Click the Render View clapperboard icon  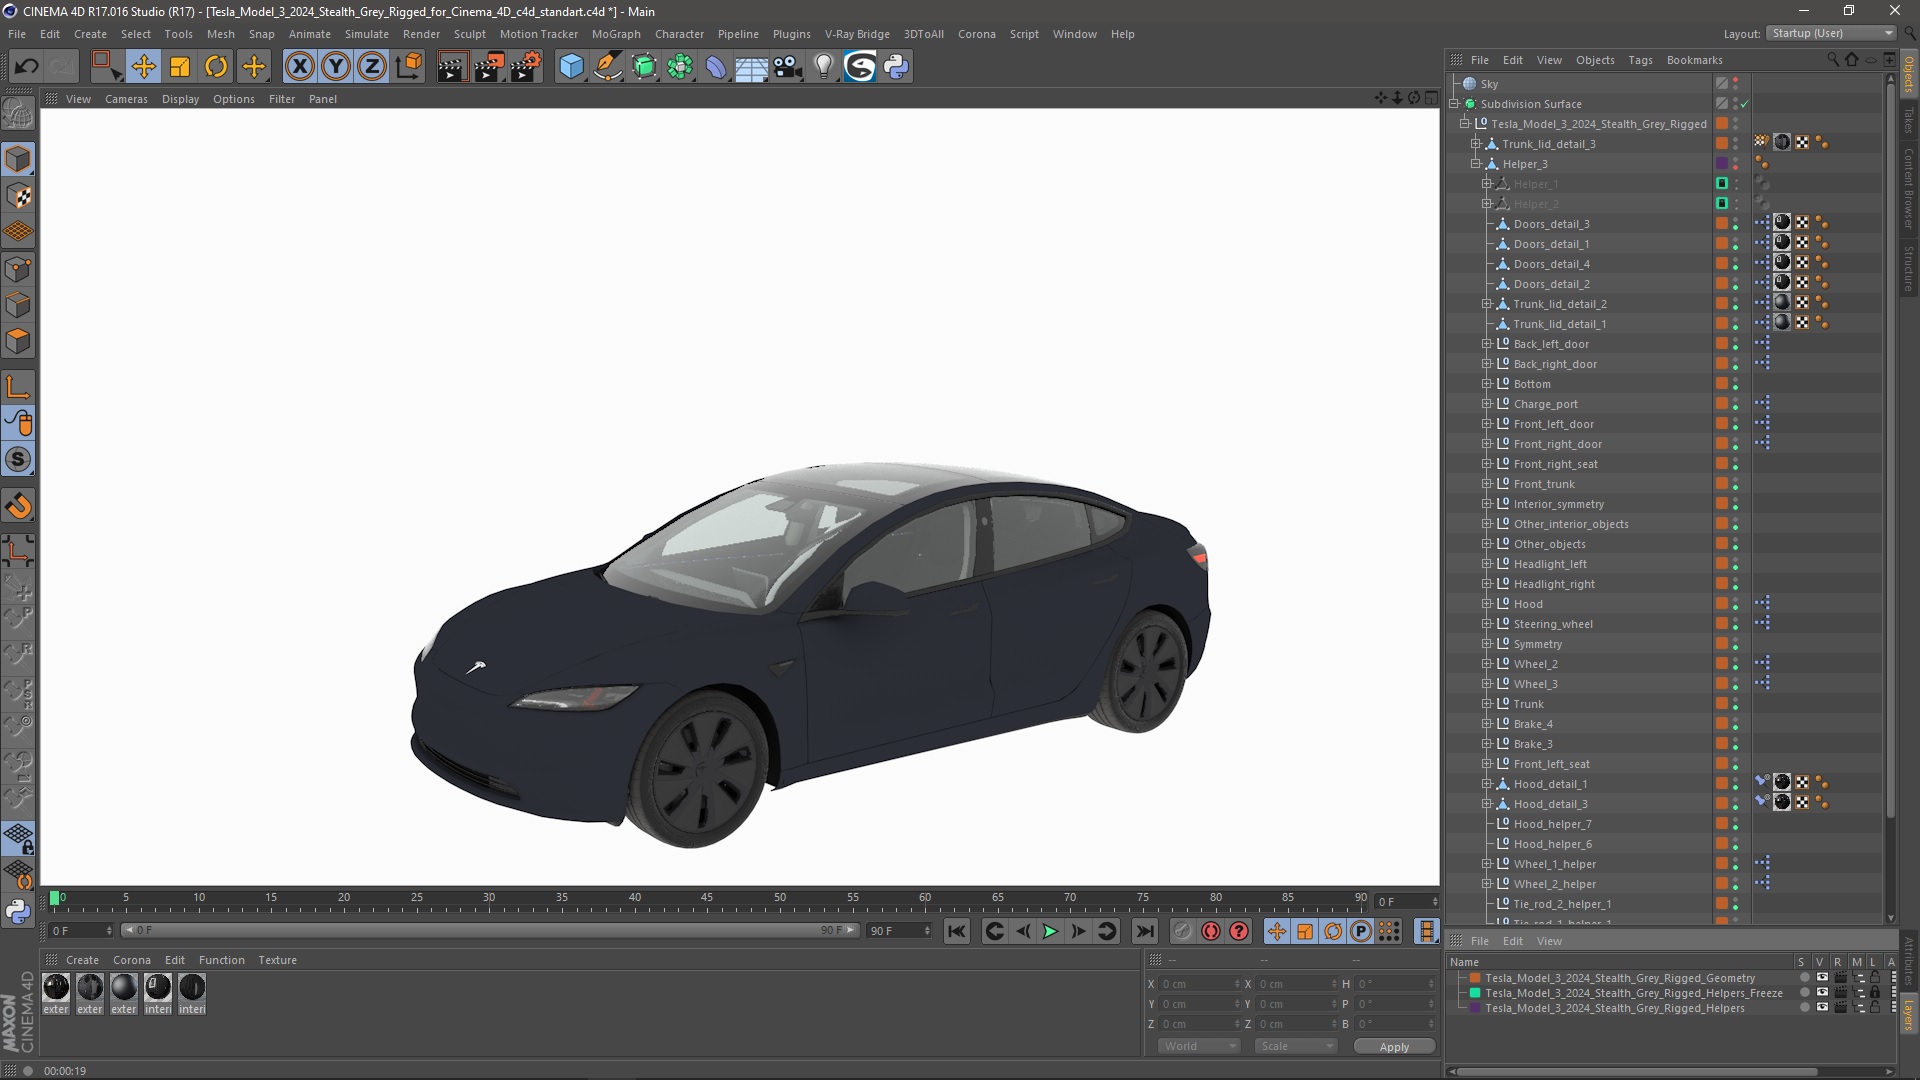click(x=452, y=67)
